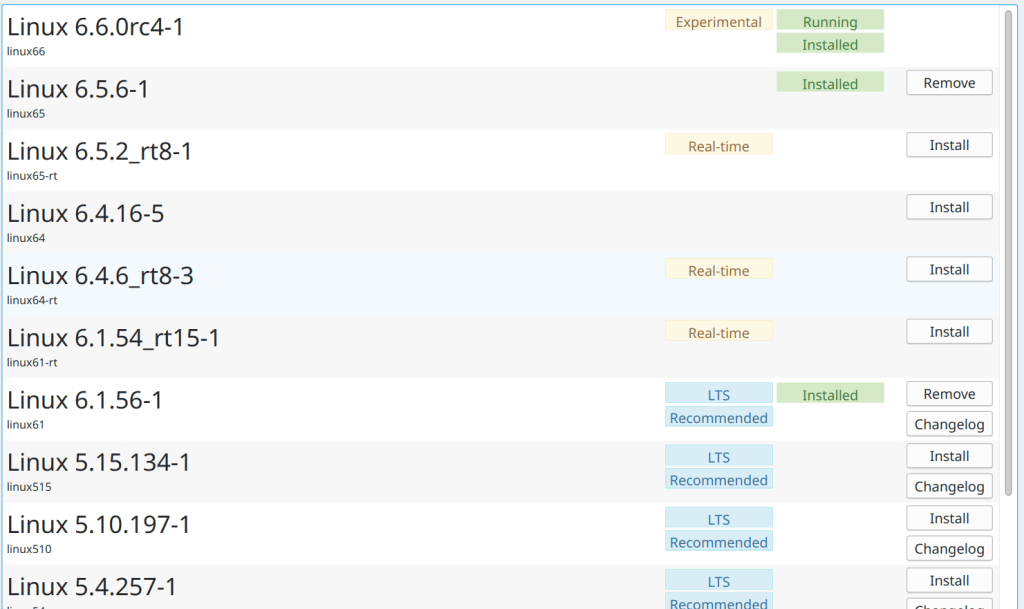Remove the Linux 6.5.6-1 kernel
Image resolution: width=1024 pixels, height=609 pixels.
point(949,83)
